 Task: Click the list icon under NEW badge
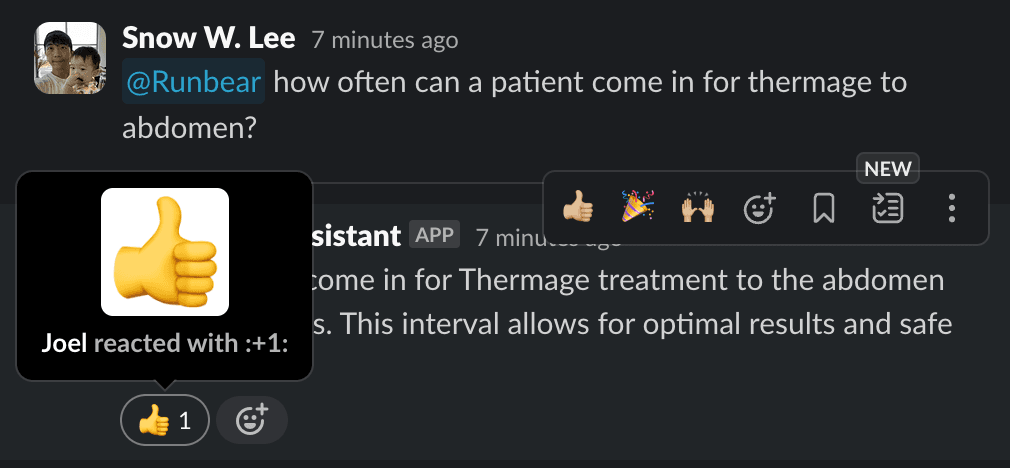tap(888, 208)
